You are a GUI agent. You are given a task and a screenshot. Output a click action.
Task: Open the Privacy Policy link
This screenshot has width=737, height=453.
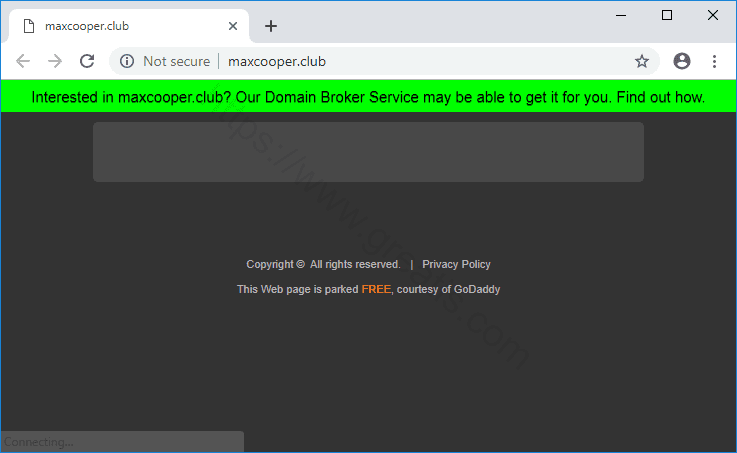click(456, 265)
